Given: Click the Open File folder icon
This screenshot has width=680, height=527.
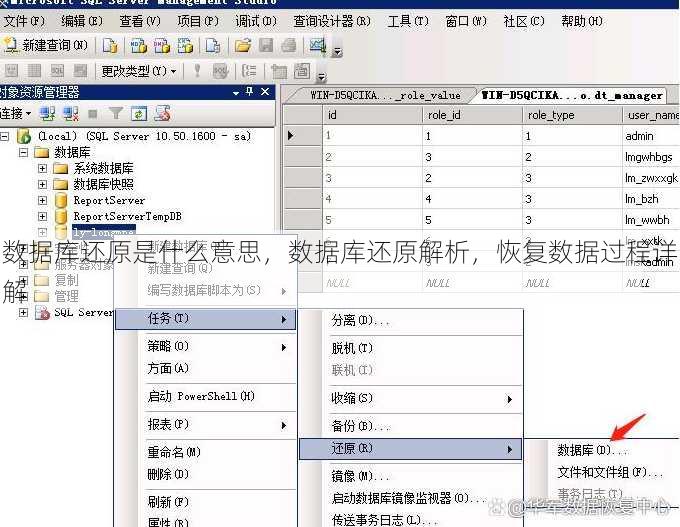Looking at the screenshot, I should click(243, 45).
